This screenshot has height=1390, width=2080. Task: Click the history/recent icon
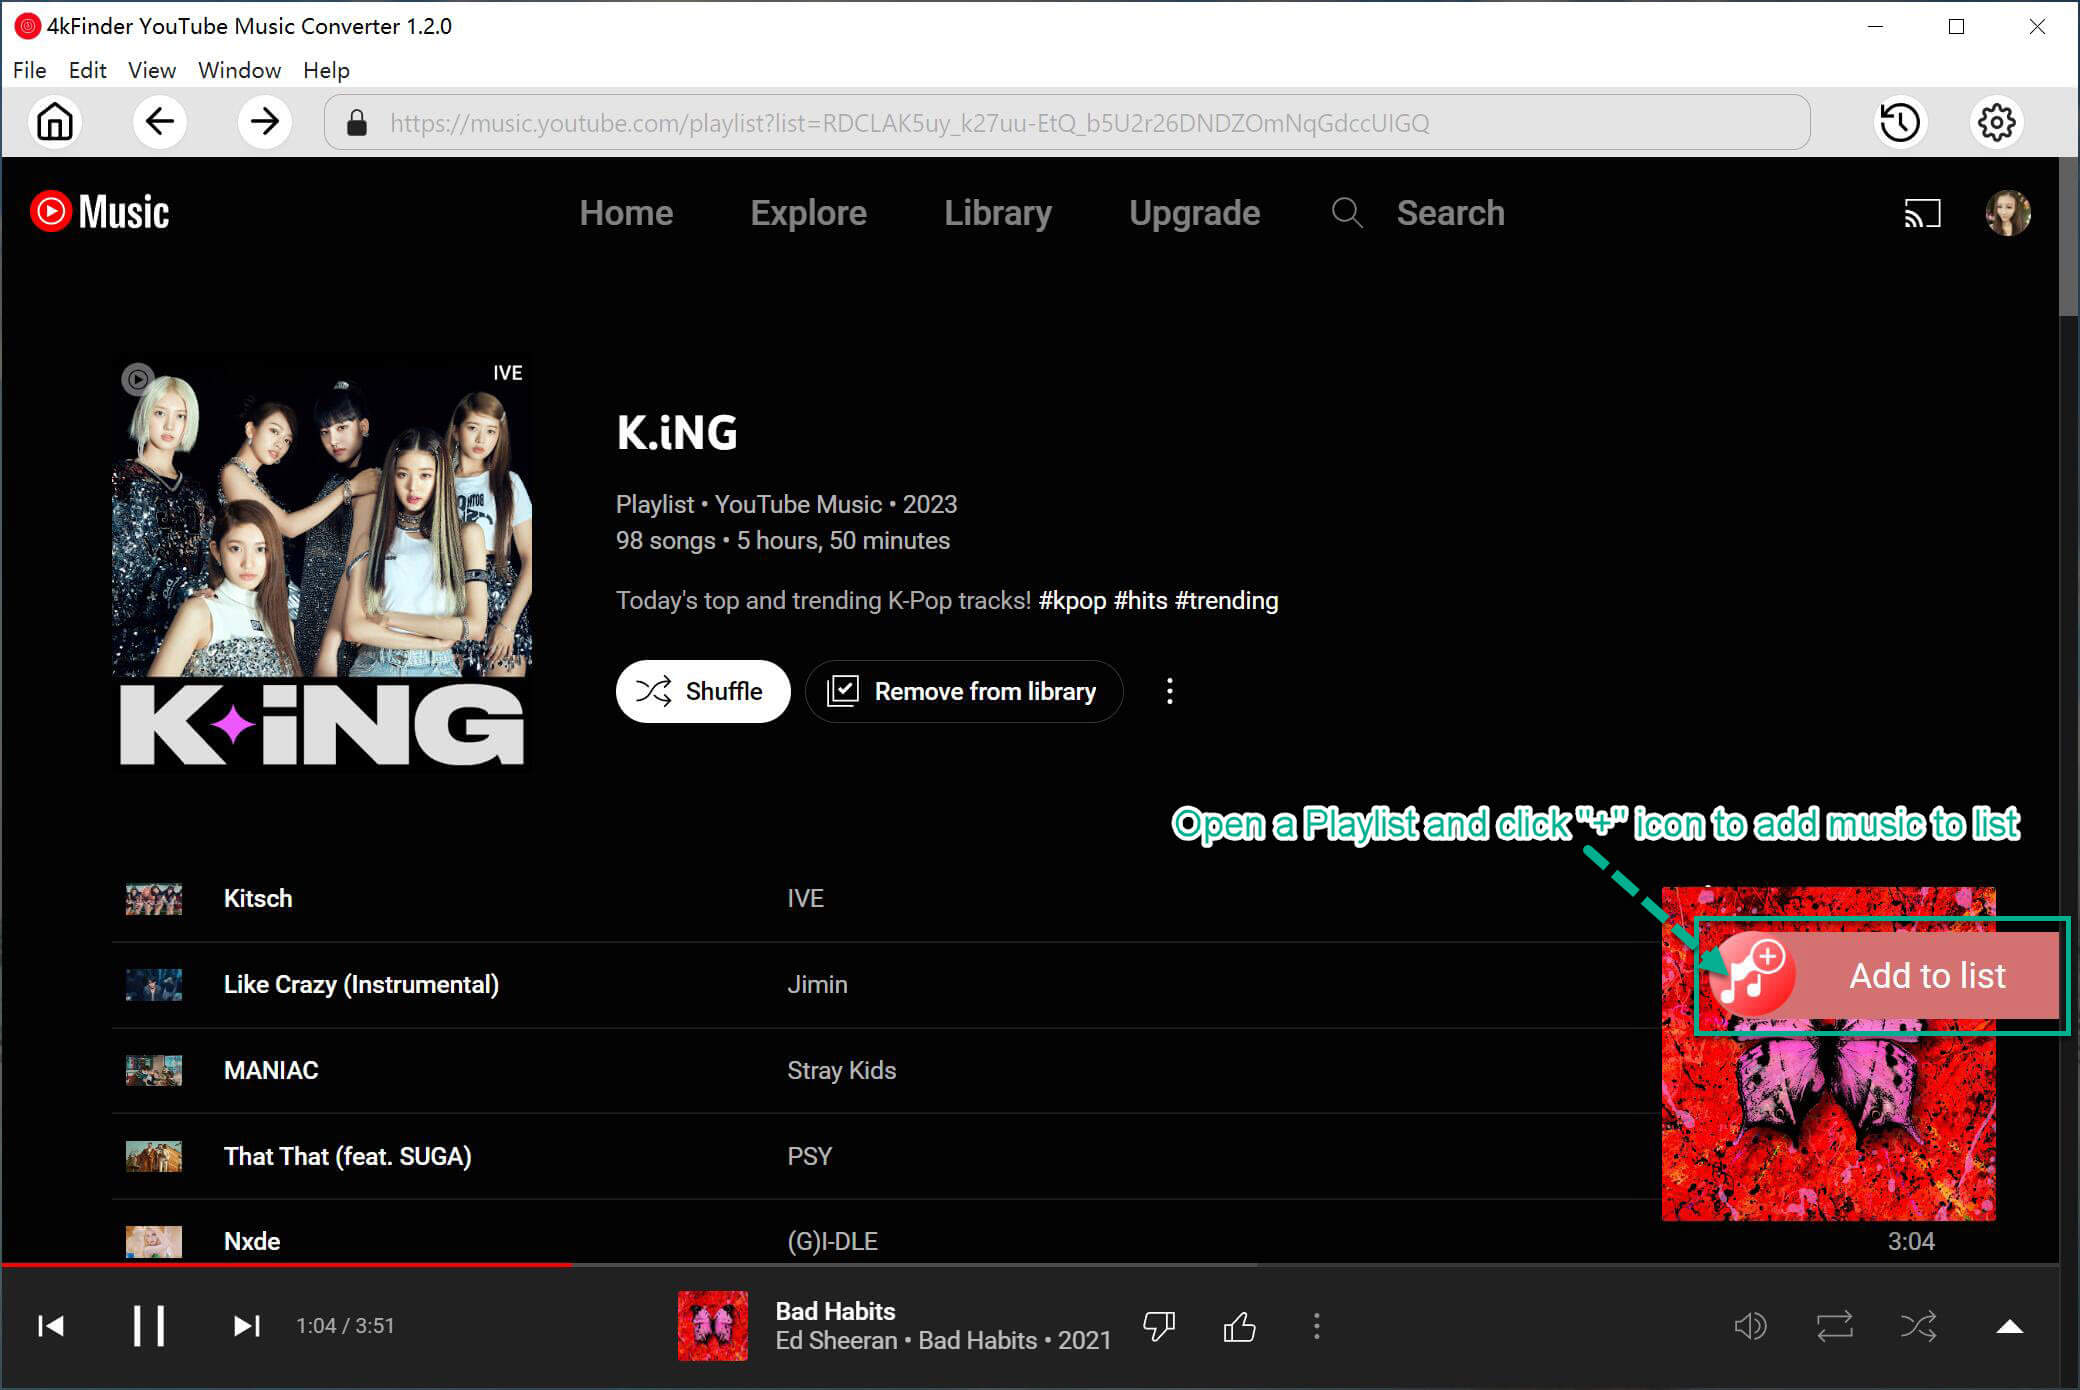tap(1900, 124)
